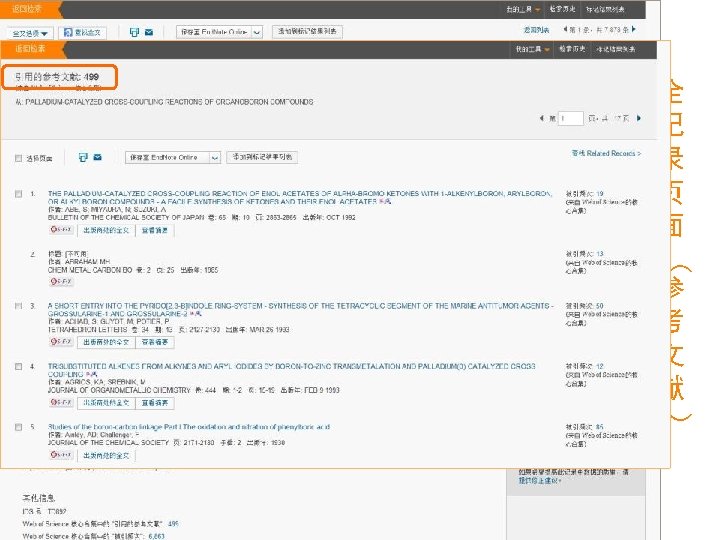Open title of reference 1 on enol acetates
Image resolution: width=720 pixels, height=540 pixels.
pyautogui.click(x=300, y=198)
